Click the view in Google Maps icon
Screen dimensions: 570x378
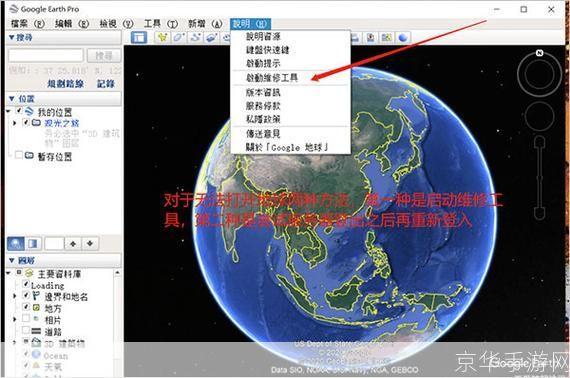click(386, 37)
